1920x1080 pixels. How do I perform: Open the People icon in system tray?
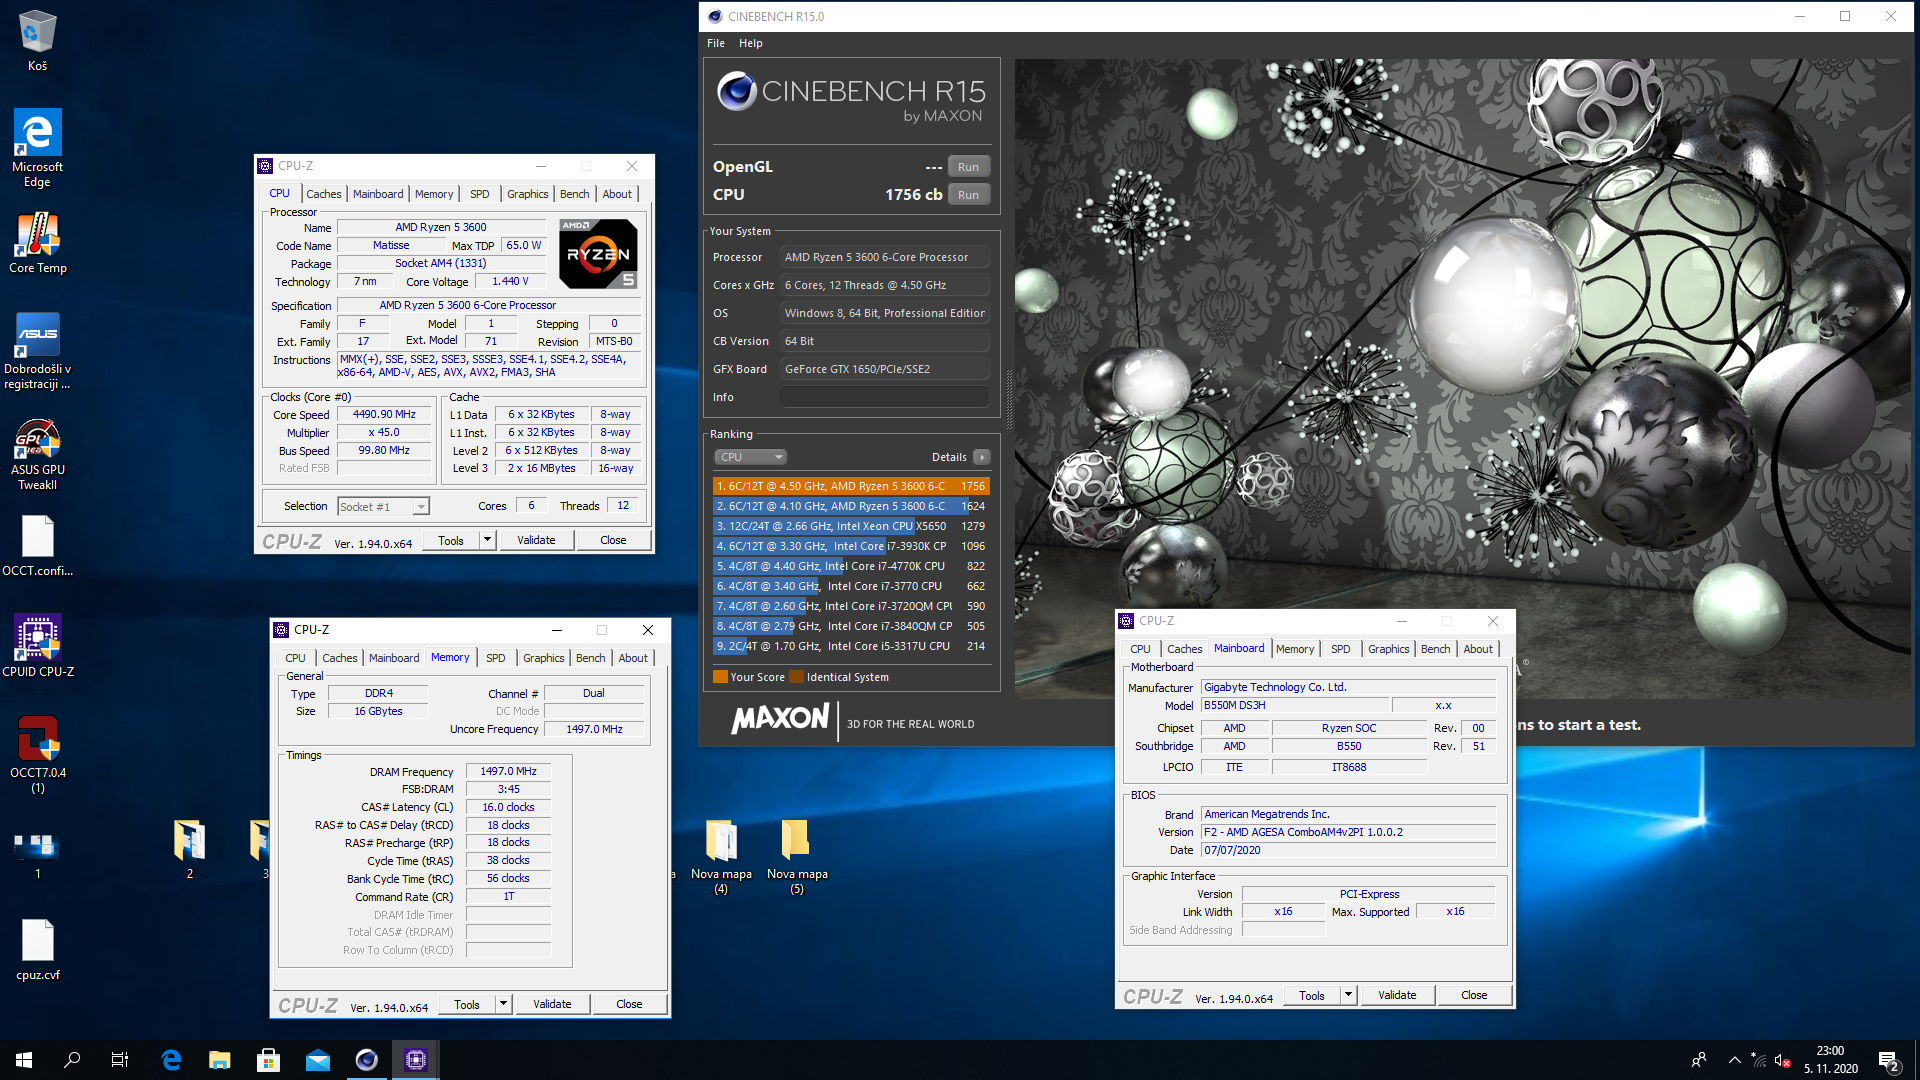click(x=1699, y=1060)
